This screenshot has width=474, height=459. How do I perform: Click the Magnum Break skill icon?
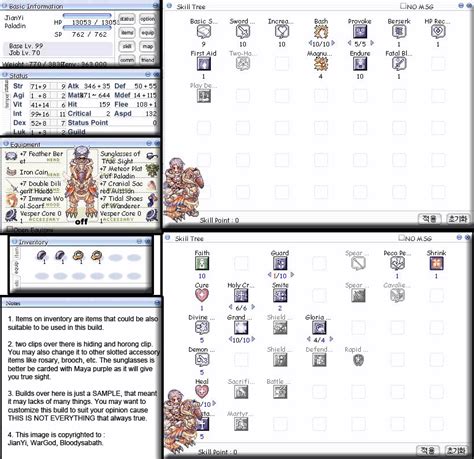coord(321,64)
